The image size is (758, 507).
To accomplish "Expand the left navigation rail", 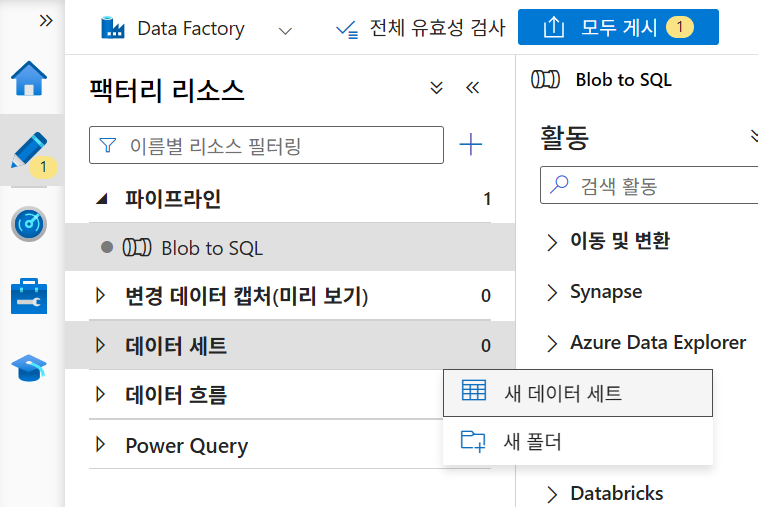I will (x=46, y=21).
